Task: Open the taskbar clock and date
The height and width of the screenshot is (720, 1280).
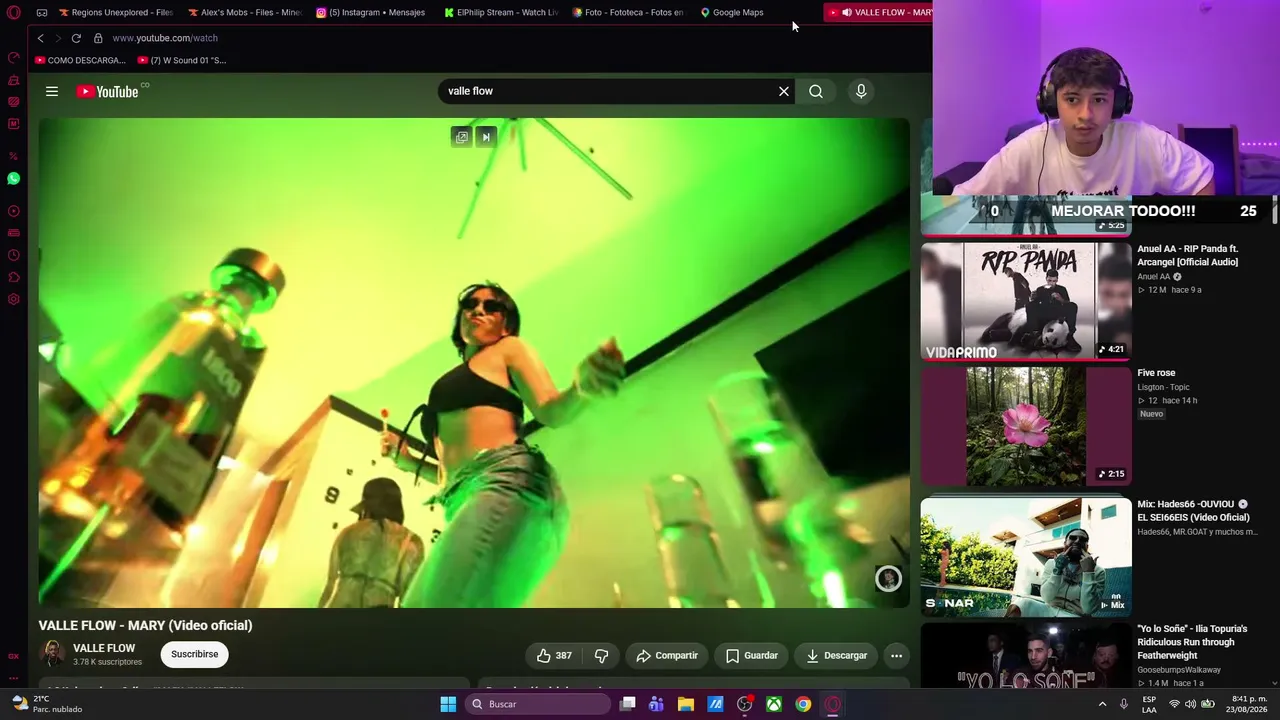Action: coord(1246,704)
